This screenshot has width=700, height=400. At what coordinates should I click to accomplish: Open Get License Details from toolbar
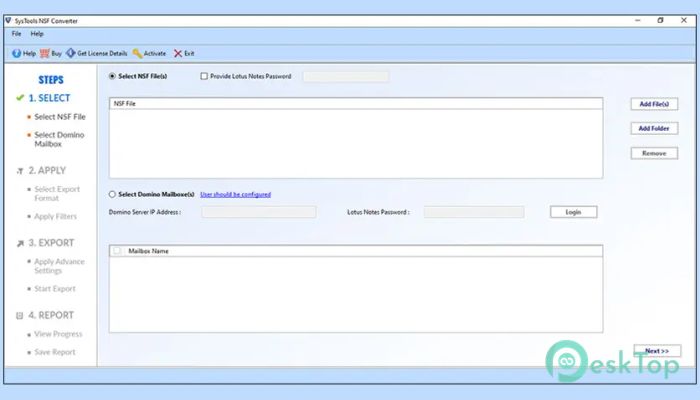(97, 54)
